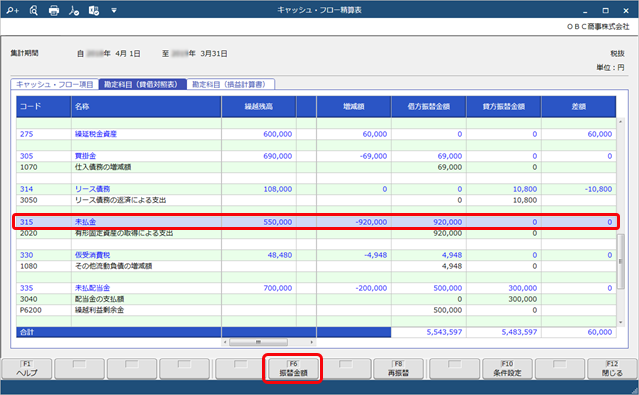The width and height of the screenshot is (639, 395).
Task: Click the vertical scrollbar down arrow
Action: tap(621, 322)
